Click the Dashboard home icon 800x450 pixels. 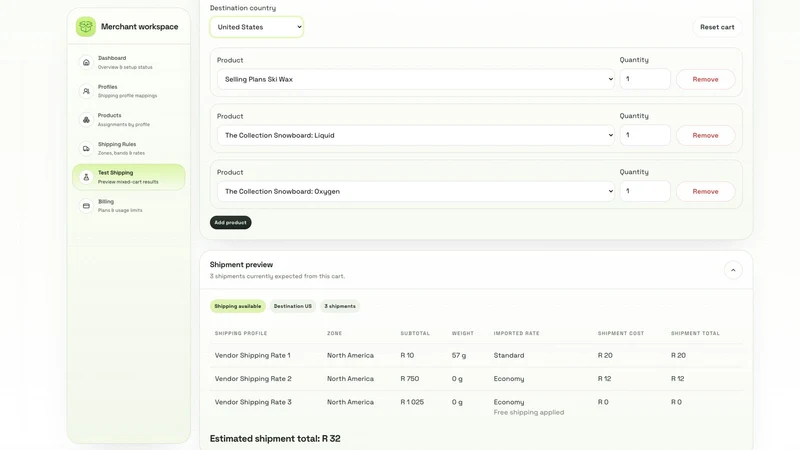coord(86,62)
